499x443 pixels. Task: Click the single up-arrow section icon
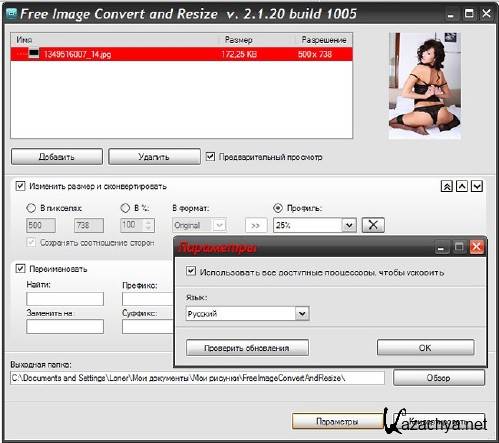[462, 186]
